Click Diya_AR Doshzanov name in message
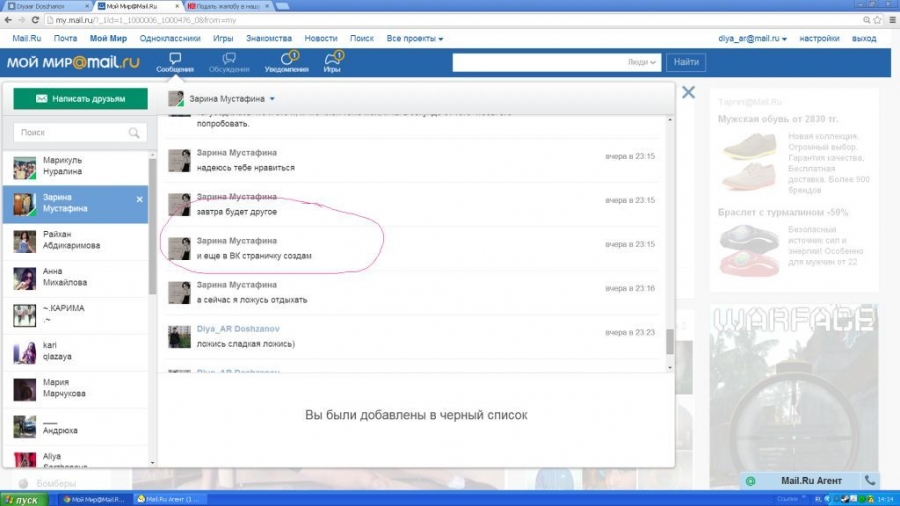Viewport: 900px width, 506px height. point(238,329)
